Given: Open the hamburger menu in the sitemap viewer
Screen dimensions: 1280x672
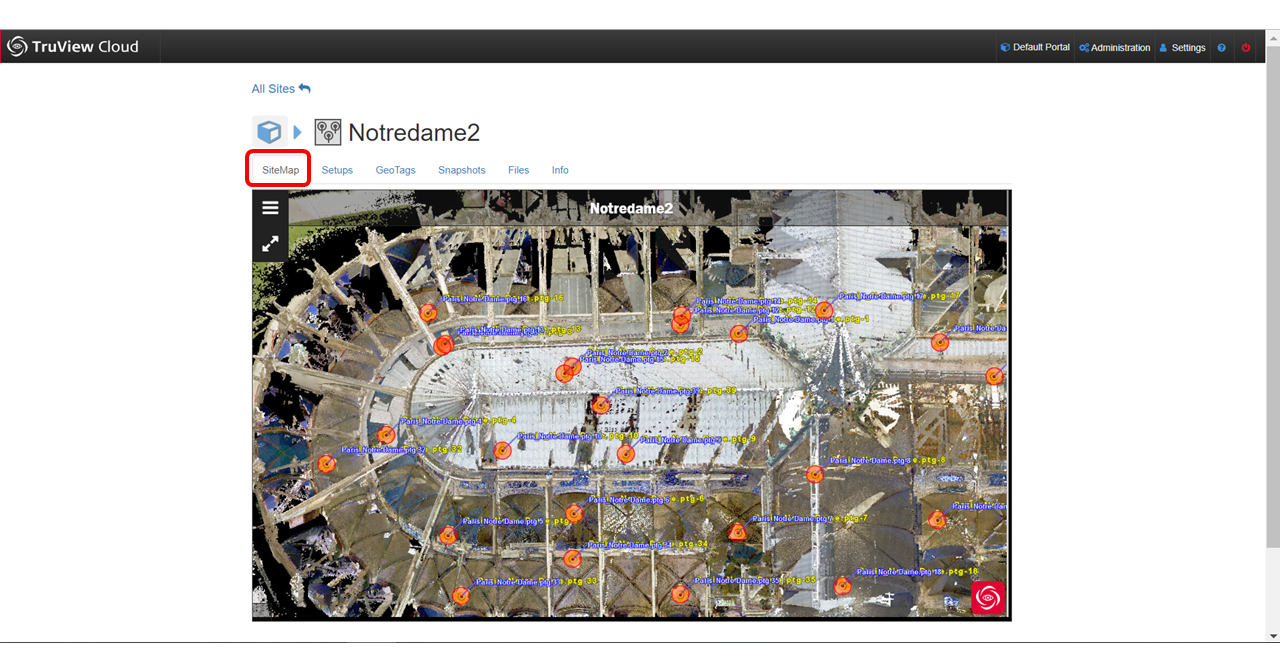Looking at the screenshot, I should click(x=270, y=208).
